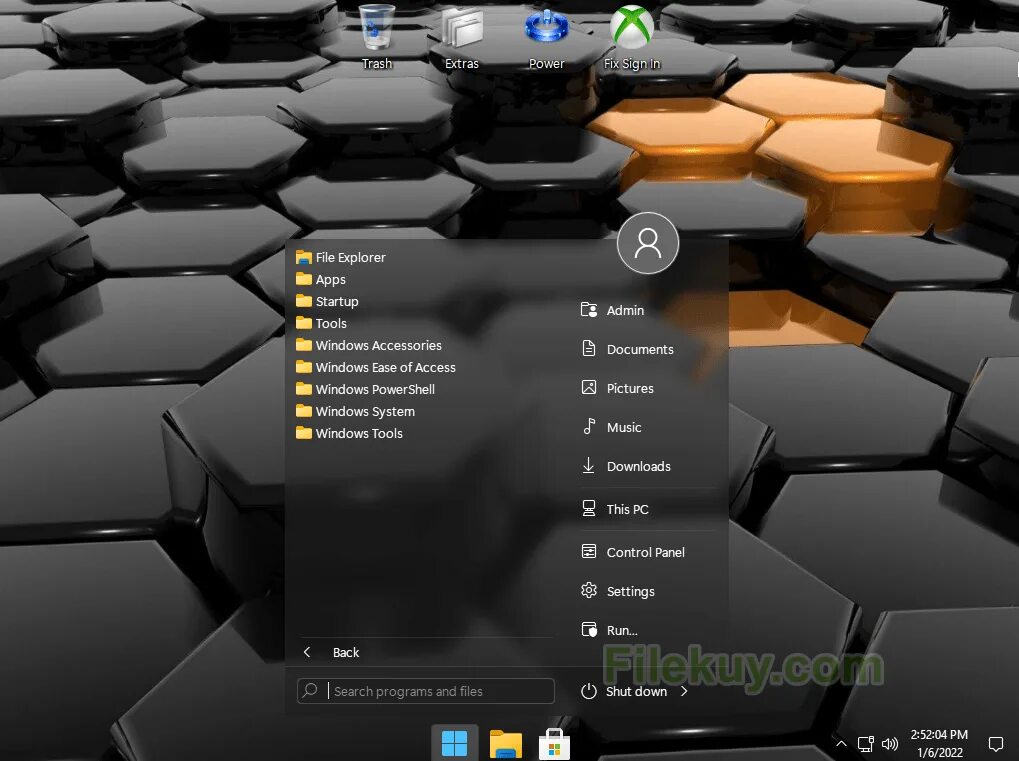Click the volume speaker tray icon
The height and width of the screenshot is (761, 1019).
pos(890,743)
